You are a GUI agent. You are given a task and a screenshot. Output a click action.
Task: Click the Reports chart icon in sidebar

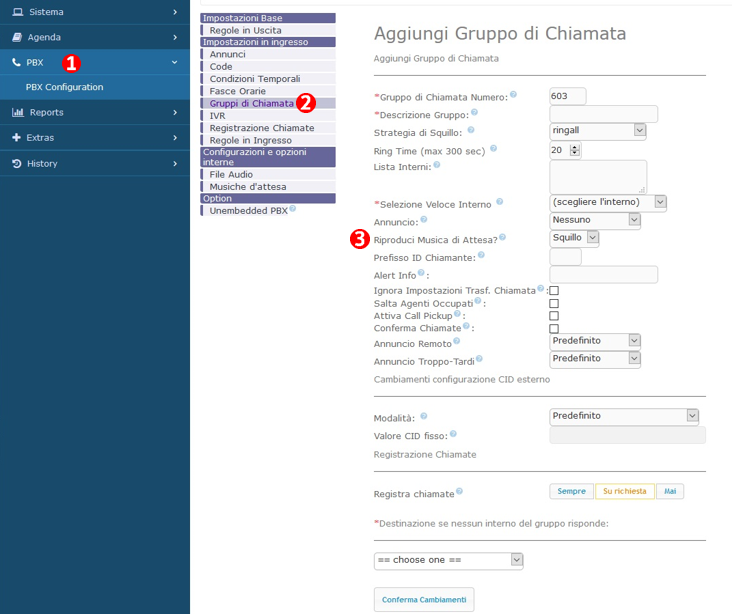(x=17, y=112)
